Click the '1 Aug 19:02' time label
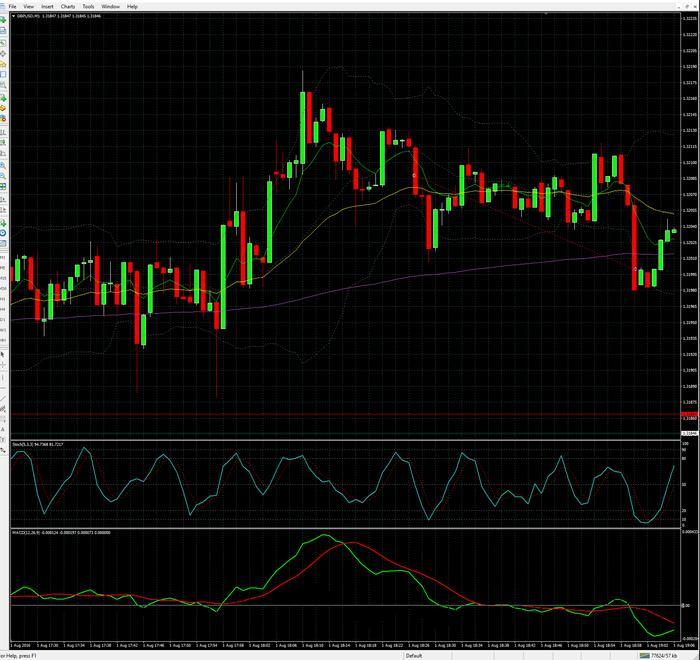This screenshot has height=660, width=700. (x=658, y=645)
